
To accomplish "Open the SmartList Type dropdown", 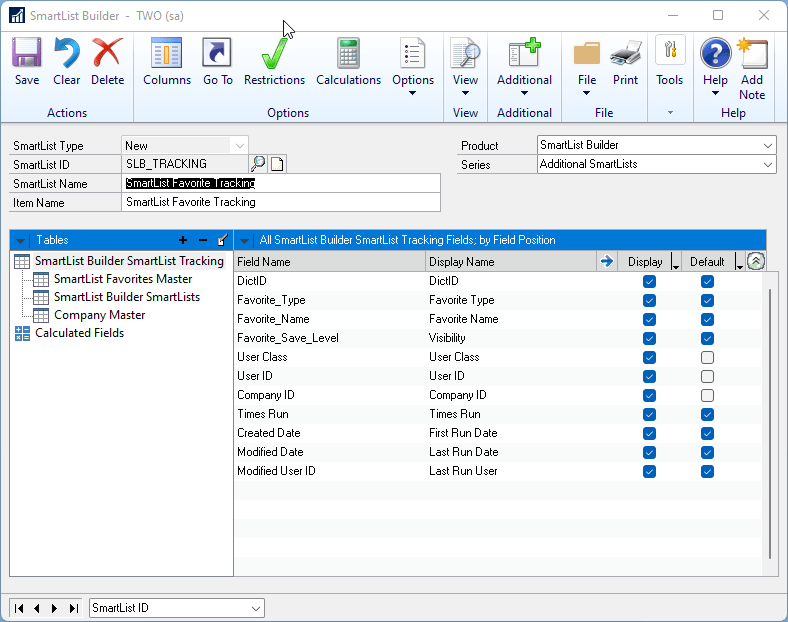I will point(239,146).
